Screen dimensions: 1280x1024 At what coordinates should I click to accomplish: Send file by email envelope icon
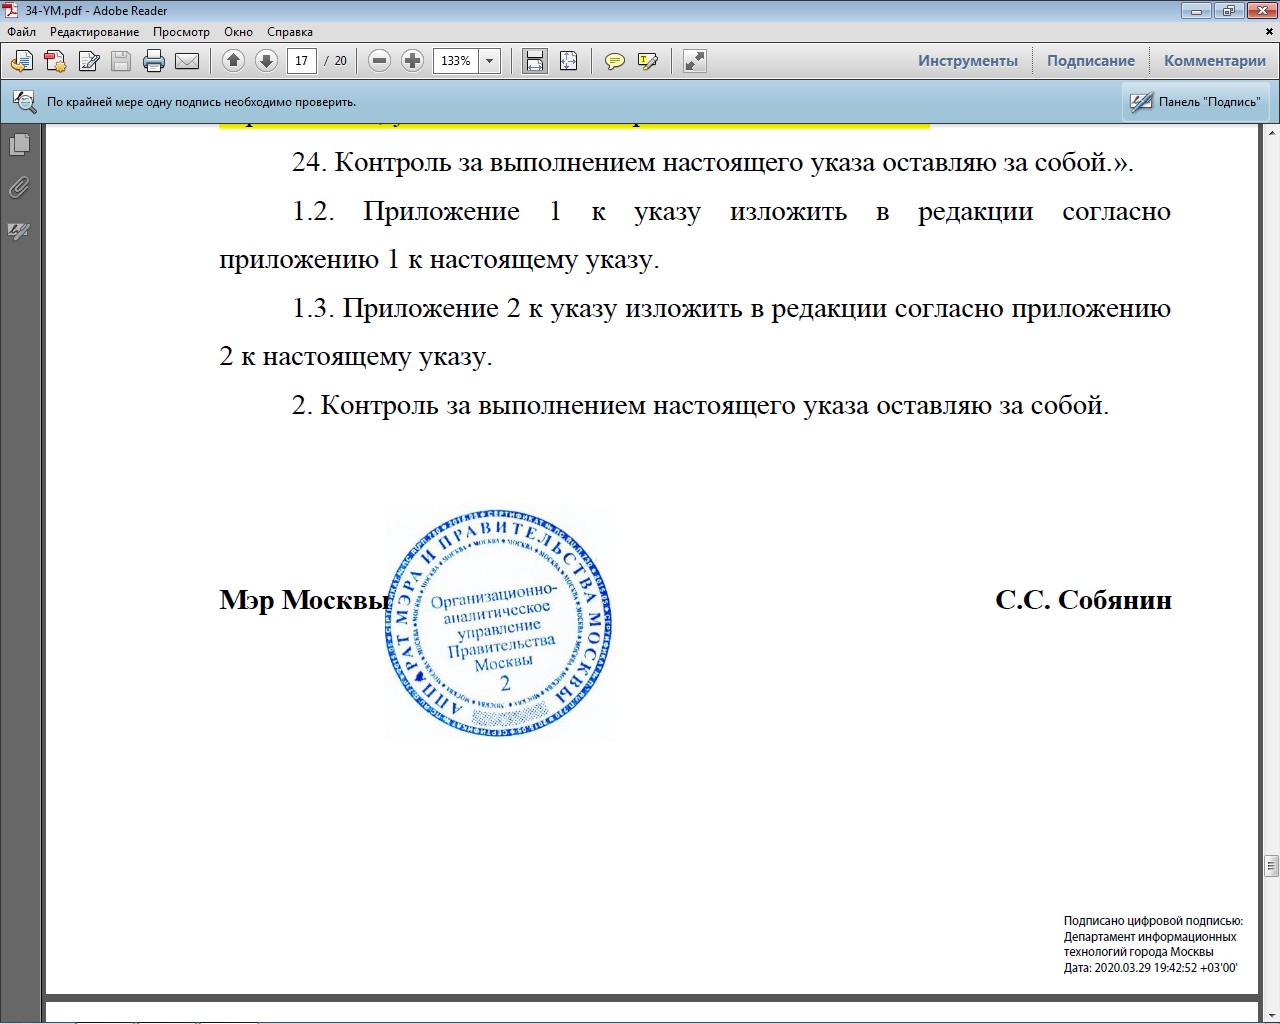tap(187, 61)
